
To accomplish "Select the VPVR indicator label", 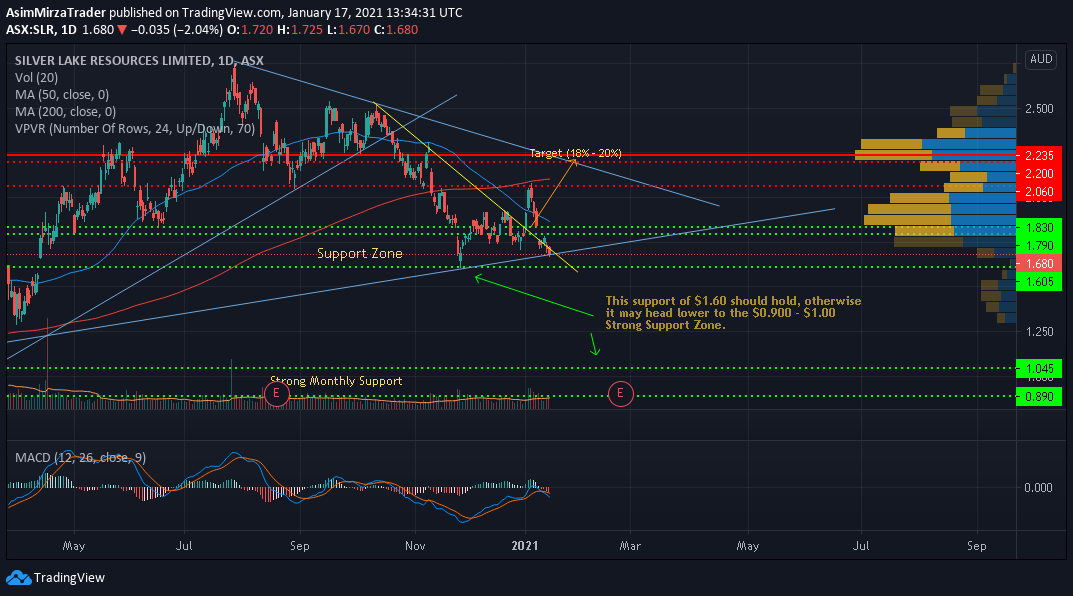I will pos(135,129).
